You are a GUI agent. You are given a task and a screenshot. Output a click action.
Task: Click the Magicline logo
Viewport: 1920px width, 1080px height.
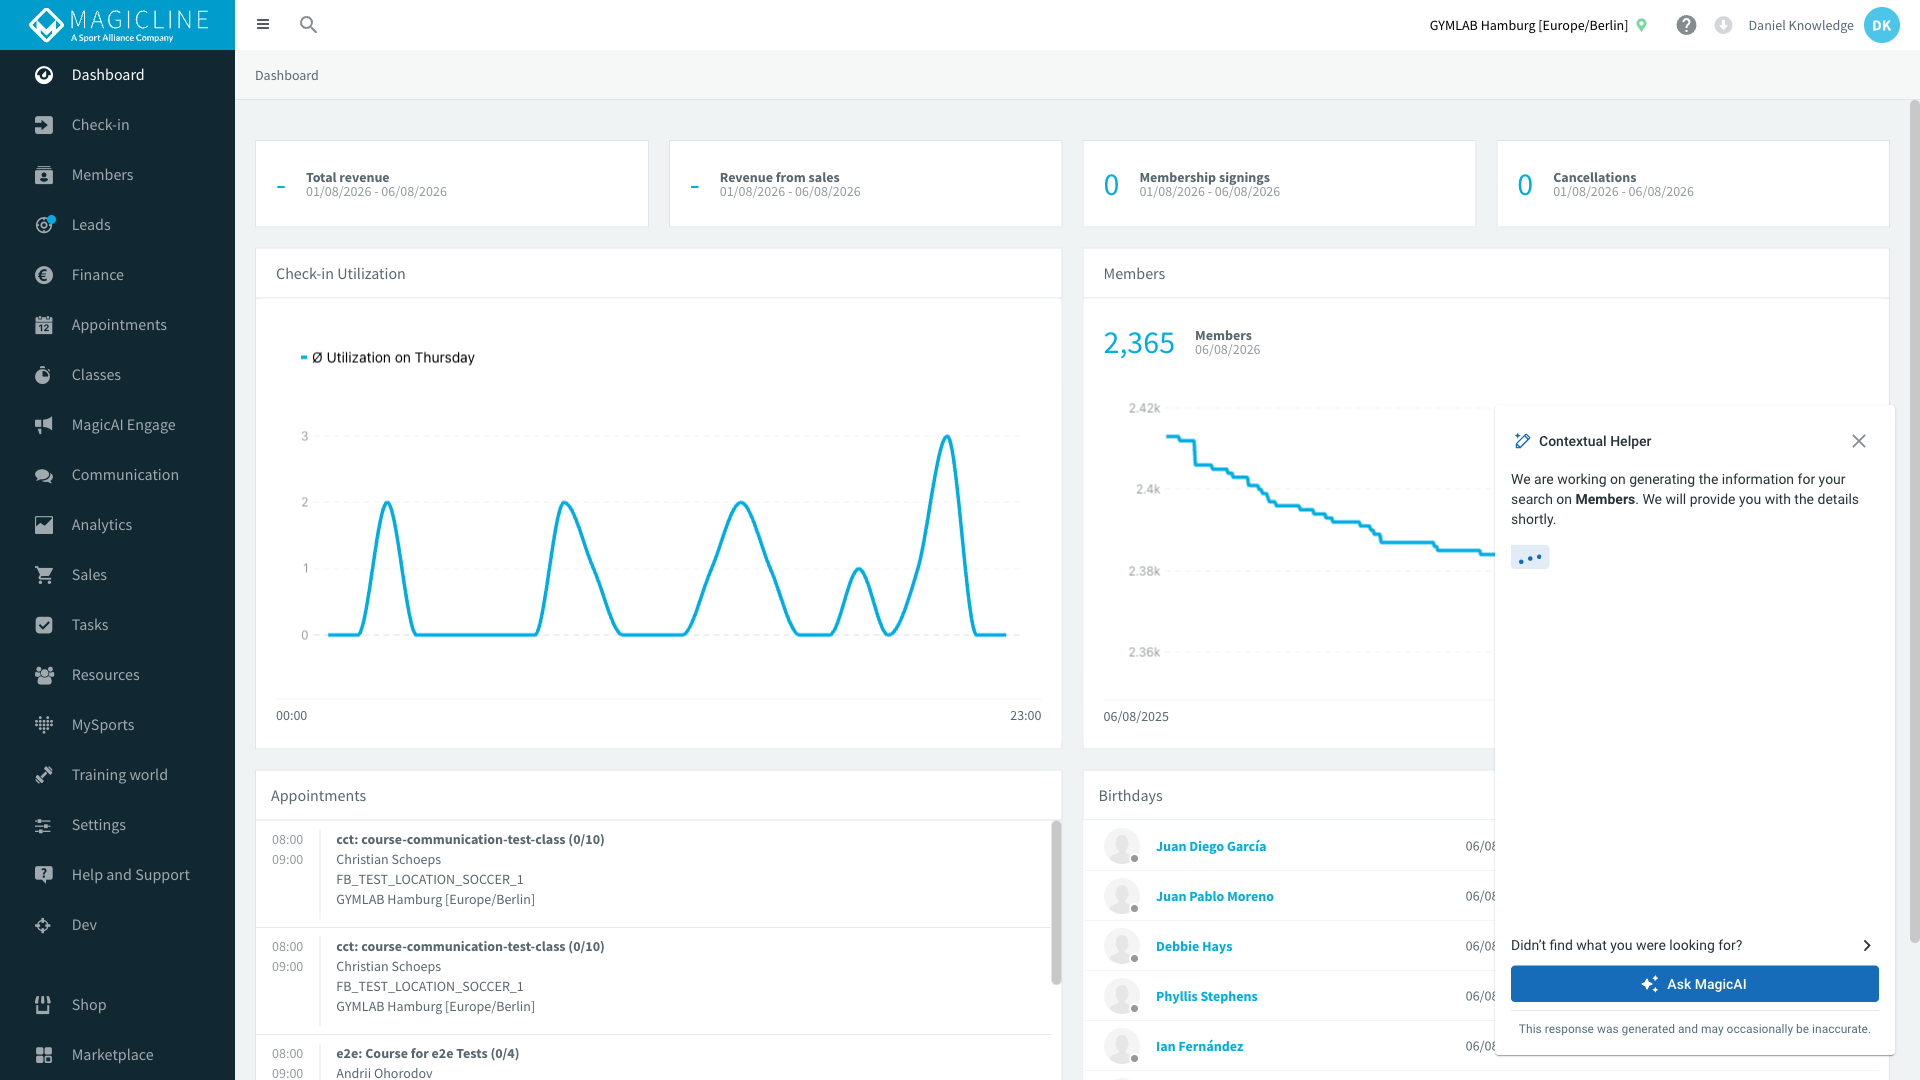[x=118, y=25]
